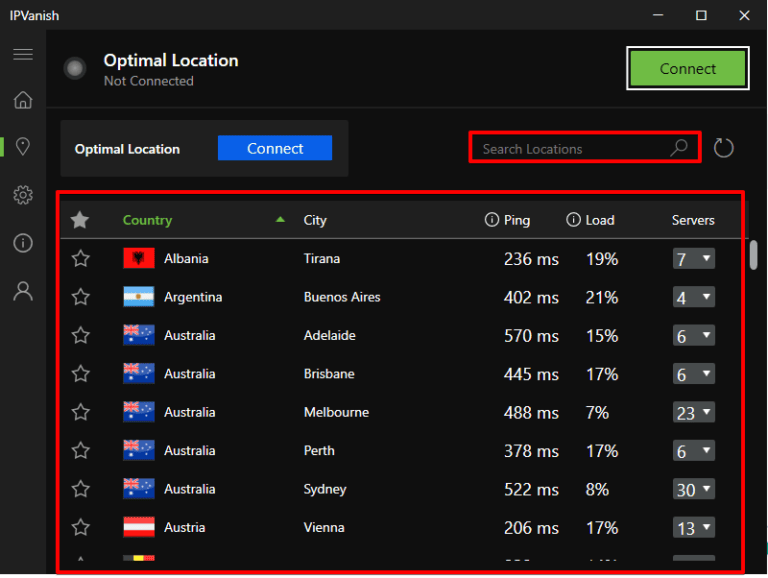The width and height of the screenshot is (768, 578).
Task: Open the Information icon in sidebar
Action: click(x=22, y=243)
